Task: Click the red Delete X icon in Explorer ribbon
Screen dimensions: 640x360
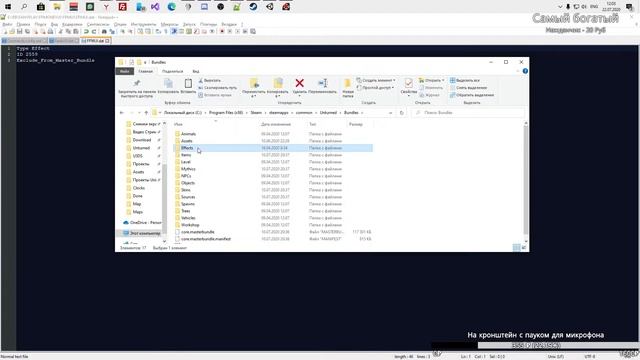Action: click(x=299, y=83)
